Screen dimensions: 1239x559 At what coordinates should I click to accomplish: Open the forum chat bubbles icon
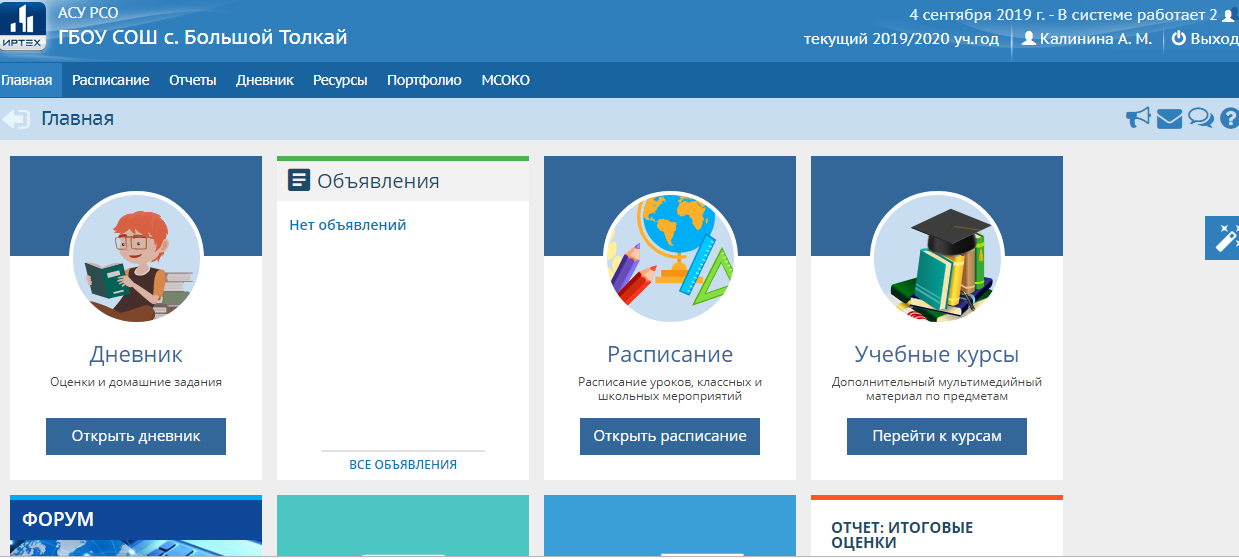1201,119
